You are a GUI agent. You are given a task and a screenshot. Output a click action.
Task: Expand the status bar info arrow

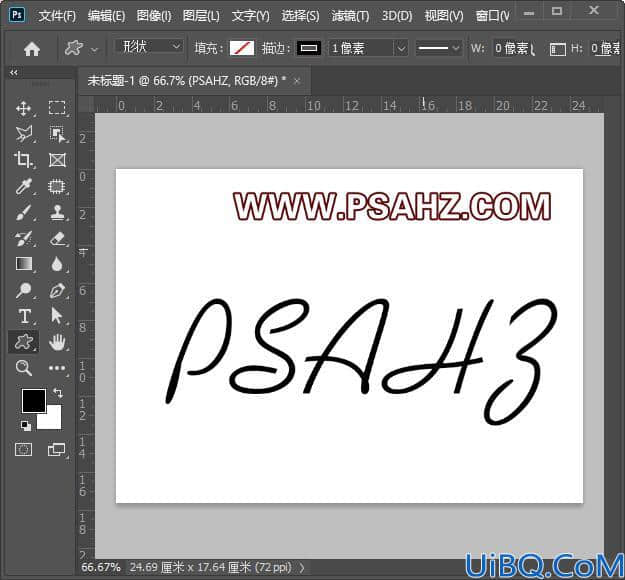click(x=302, y=567)
